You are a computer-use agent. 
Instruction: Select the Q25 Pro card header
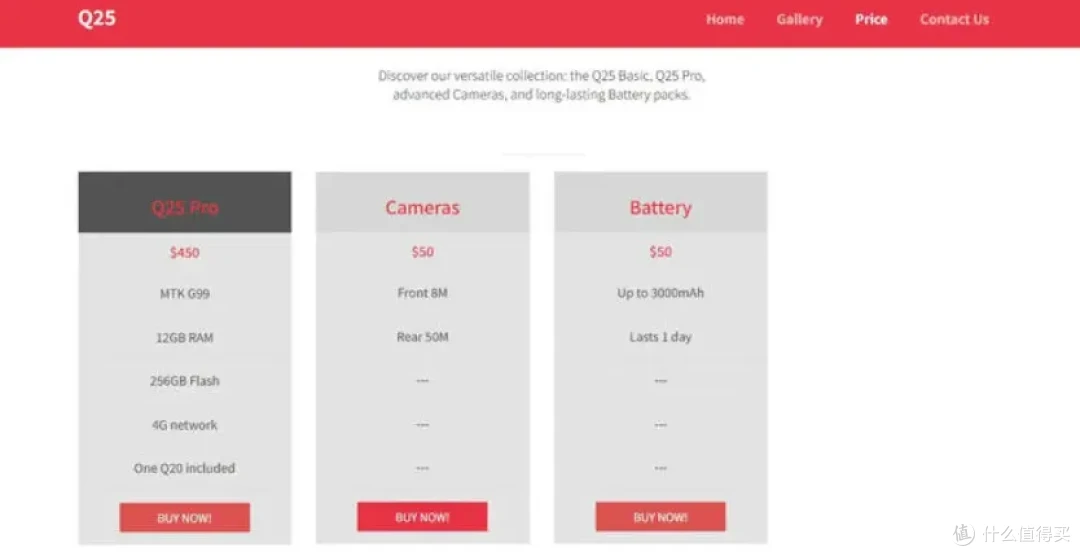click(x=185, y=202)
